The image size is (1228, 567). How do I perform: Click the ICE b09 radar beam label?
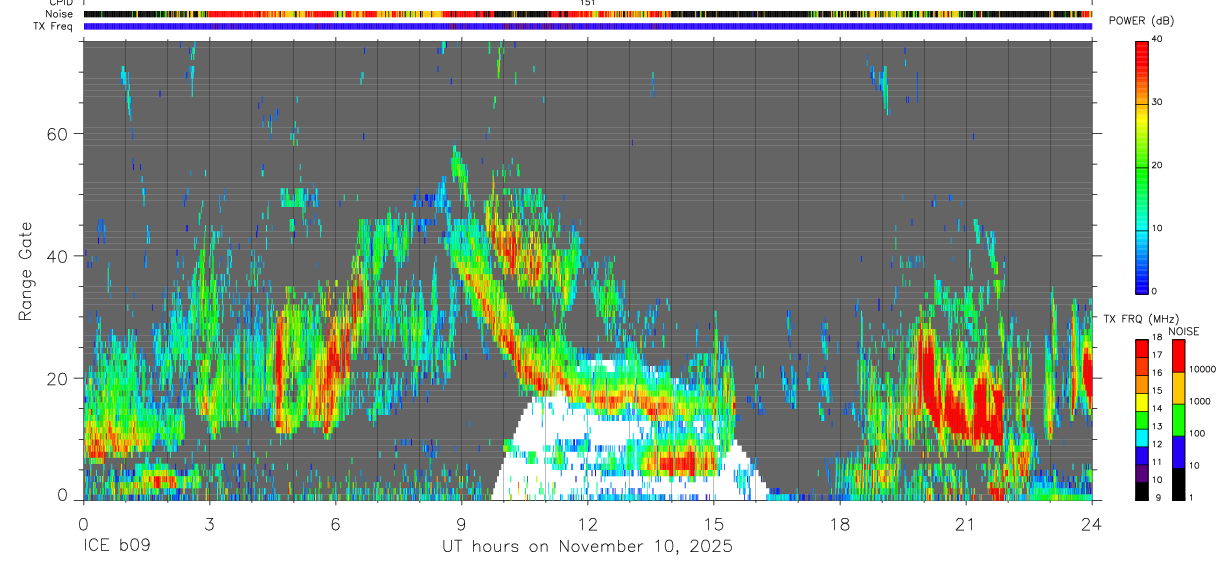118,547
